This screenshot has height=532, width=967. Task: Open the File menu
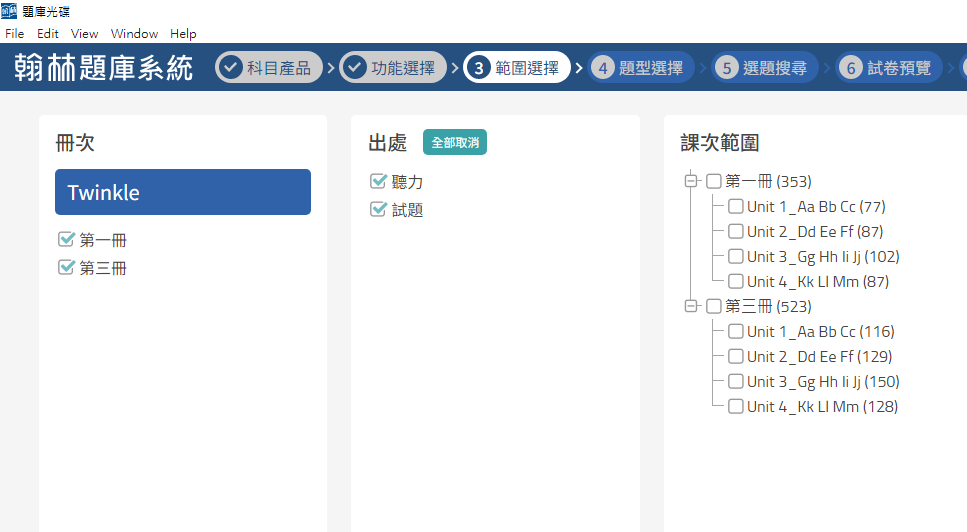(x=14, y=33)
